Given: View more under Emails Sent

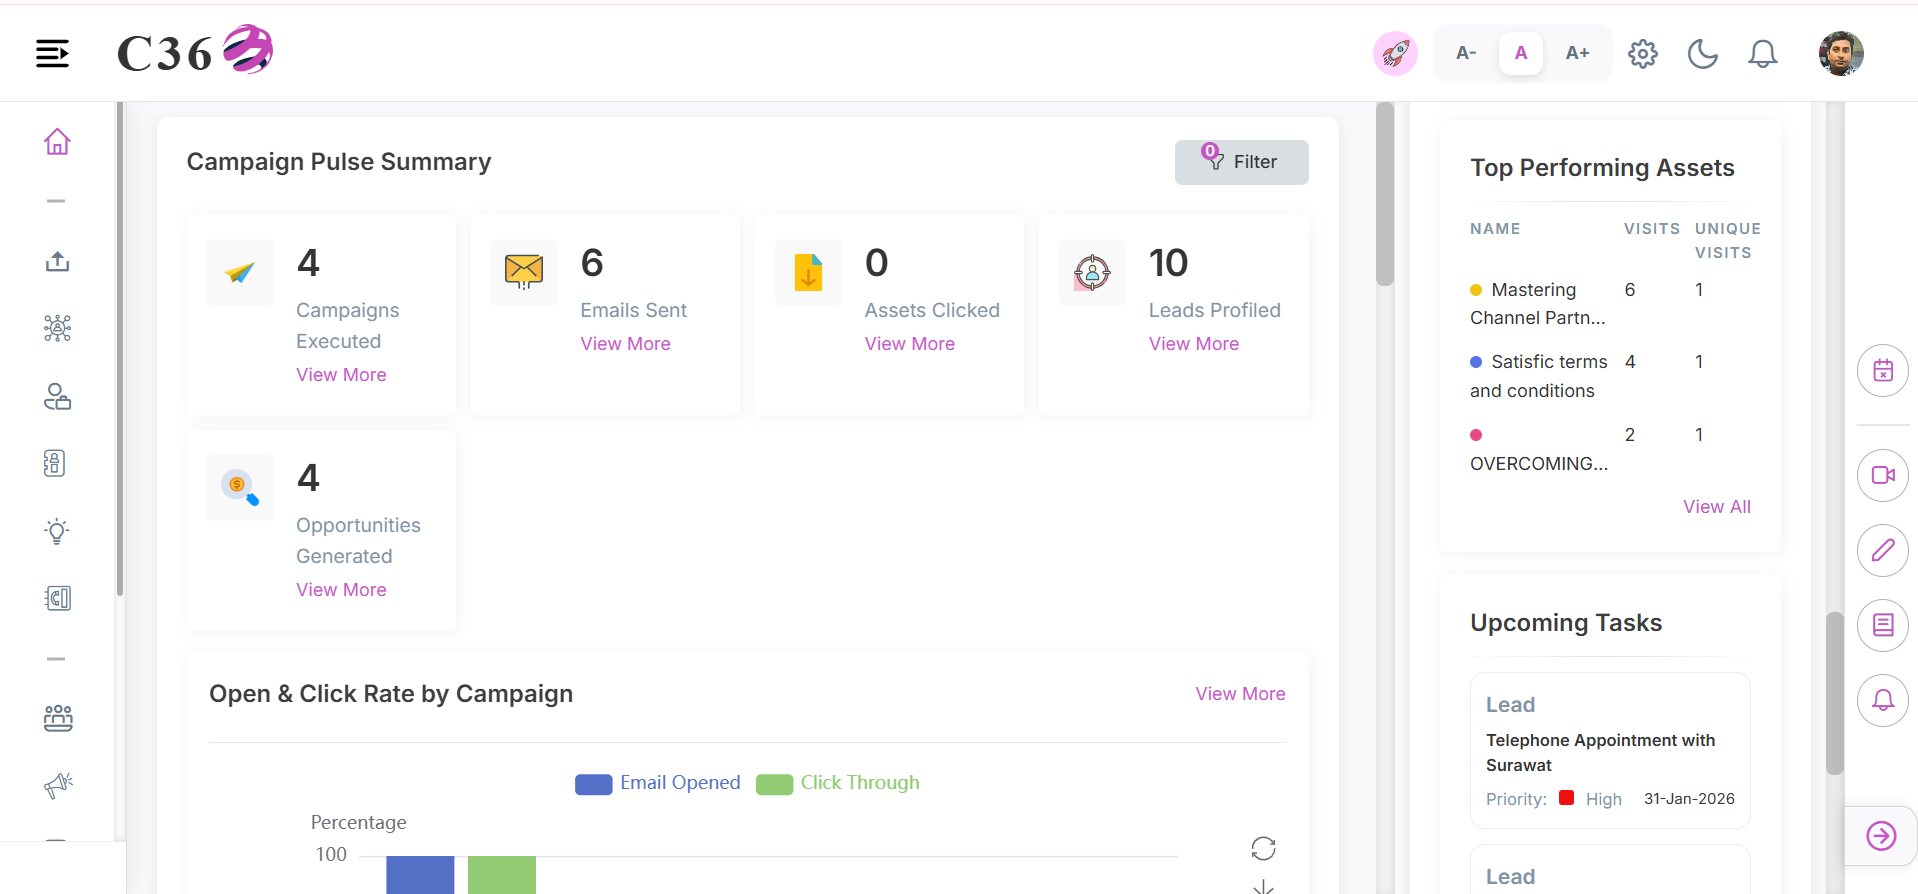Looking at the screenshot, I should coord(625,344).
